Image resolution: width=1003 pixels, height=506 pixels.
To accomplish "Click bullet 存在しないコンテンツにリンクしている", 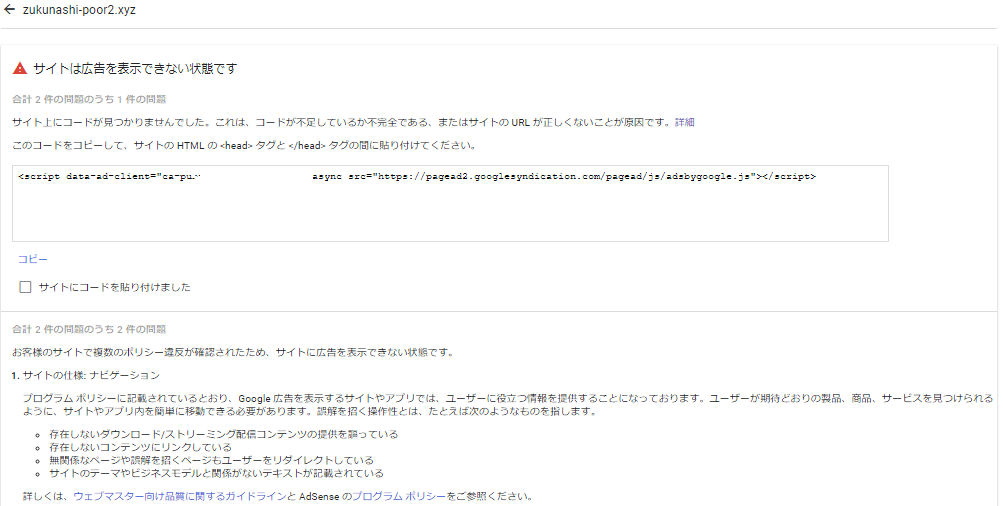I will pos(141,447).
